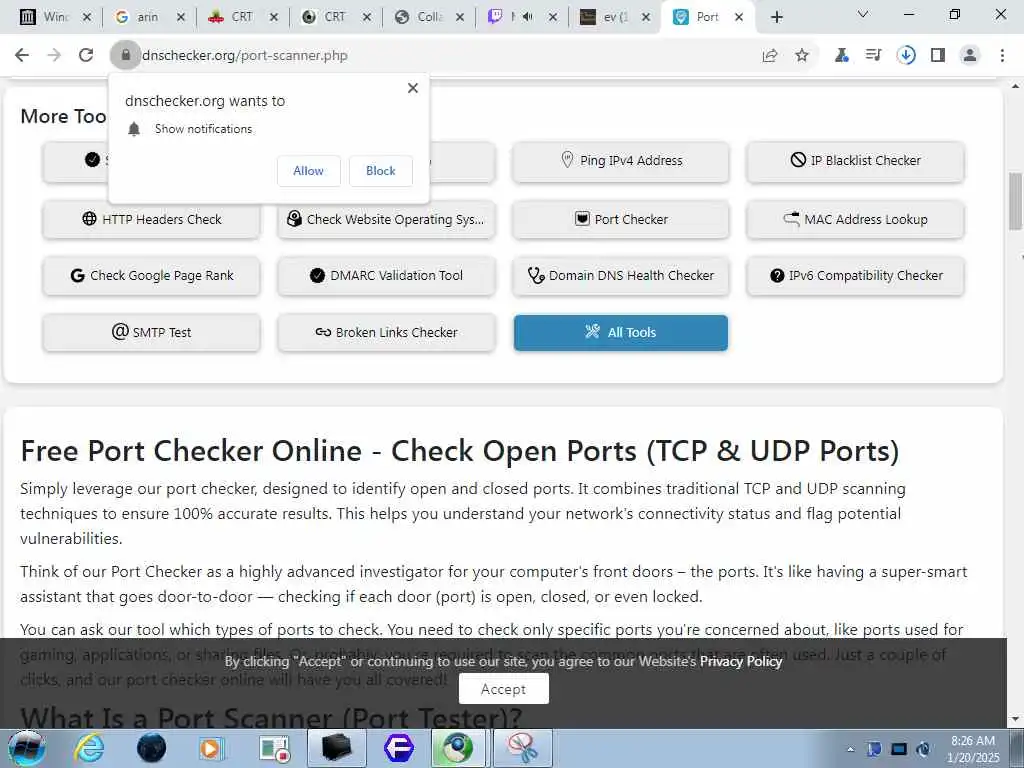Image resolution: width=1024 pixels, height=768 pixels.
Task: Click the page vertical scrollbar thumb
Action: [1015, 201]
